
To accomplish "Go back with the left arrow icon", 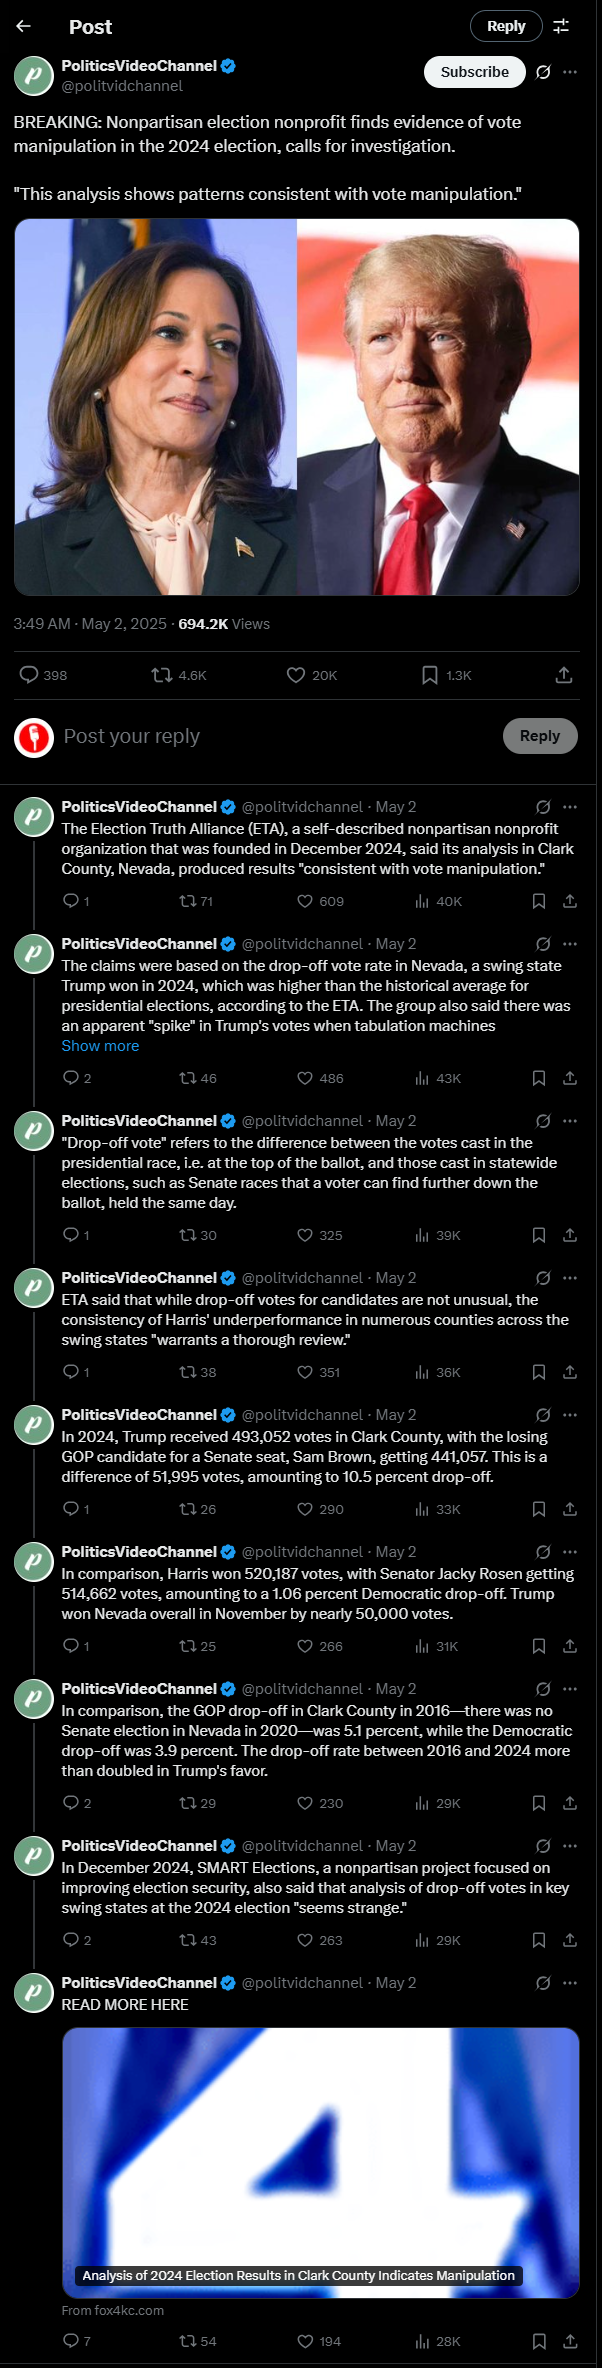I will tap(23, 26).
